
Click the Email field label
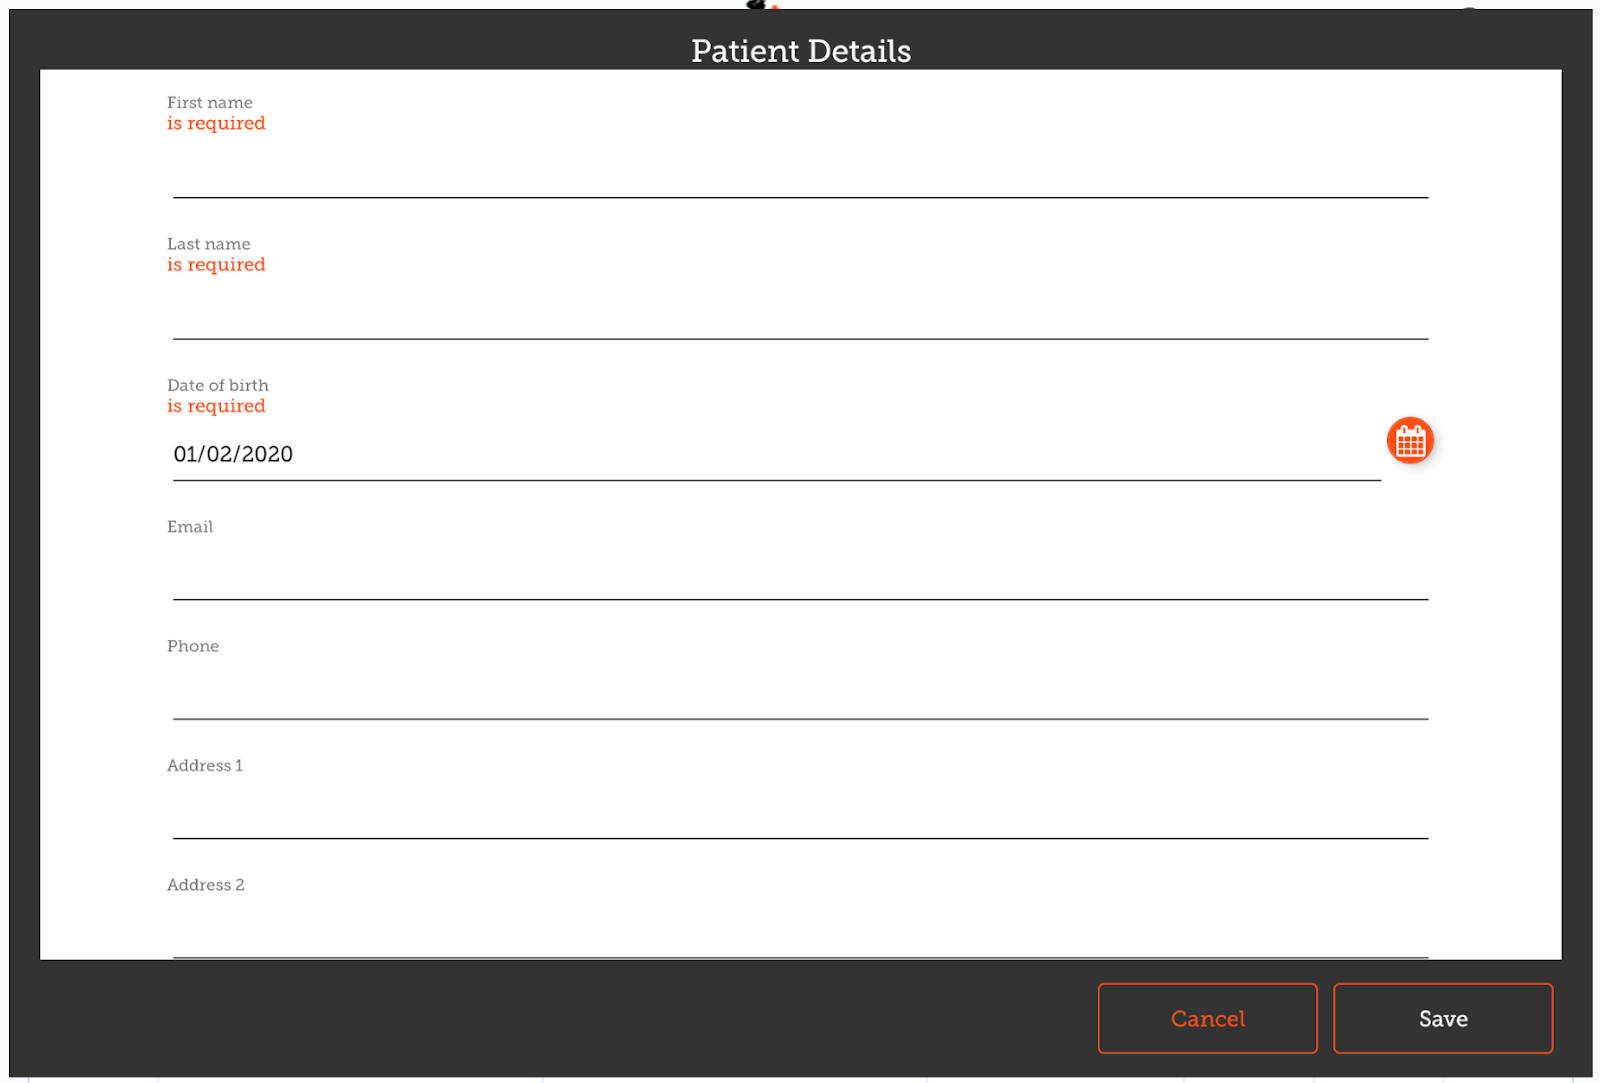190,526
